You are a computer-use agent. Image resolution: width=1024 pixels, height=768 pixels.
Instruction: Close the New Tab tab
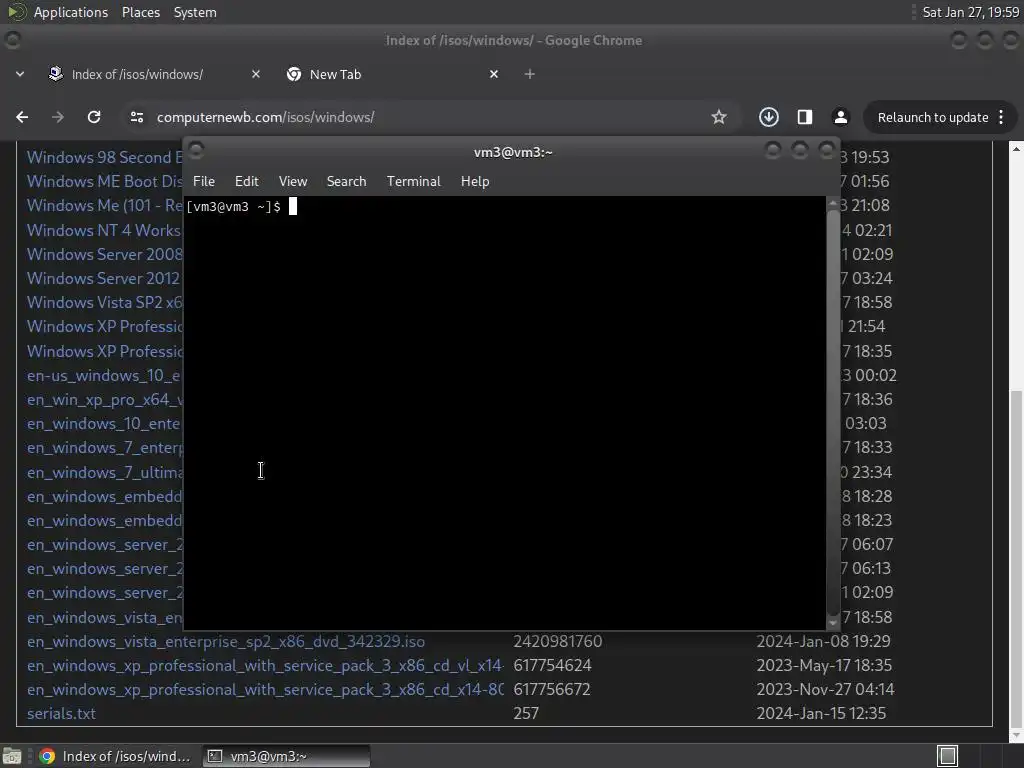tap(494, 74)
